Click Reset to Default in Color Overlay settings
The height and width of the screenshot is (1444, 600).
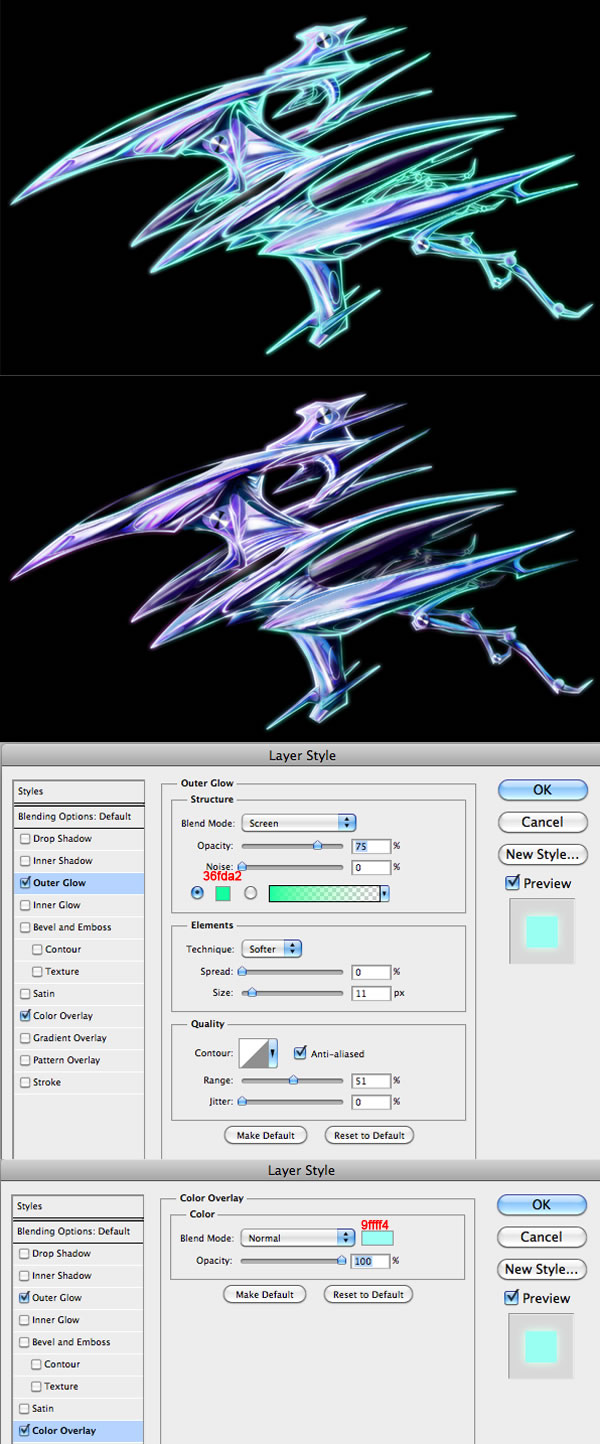[x=368, y=1294]
